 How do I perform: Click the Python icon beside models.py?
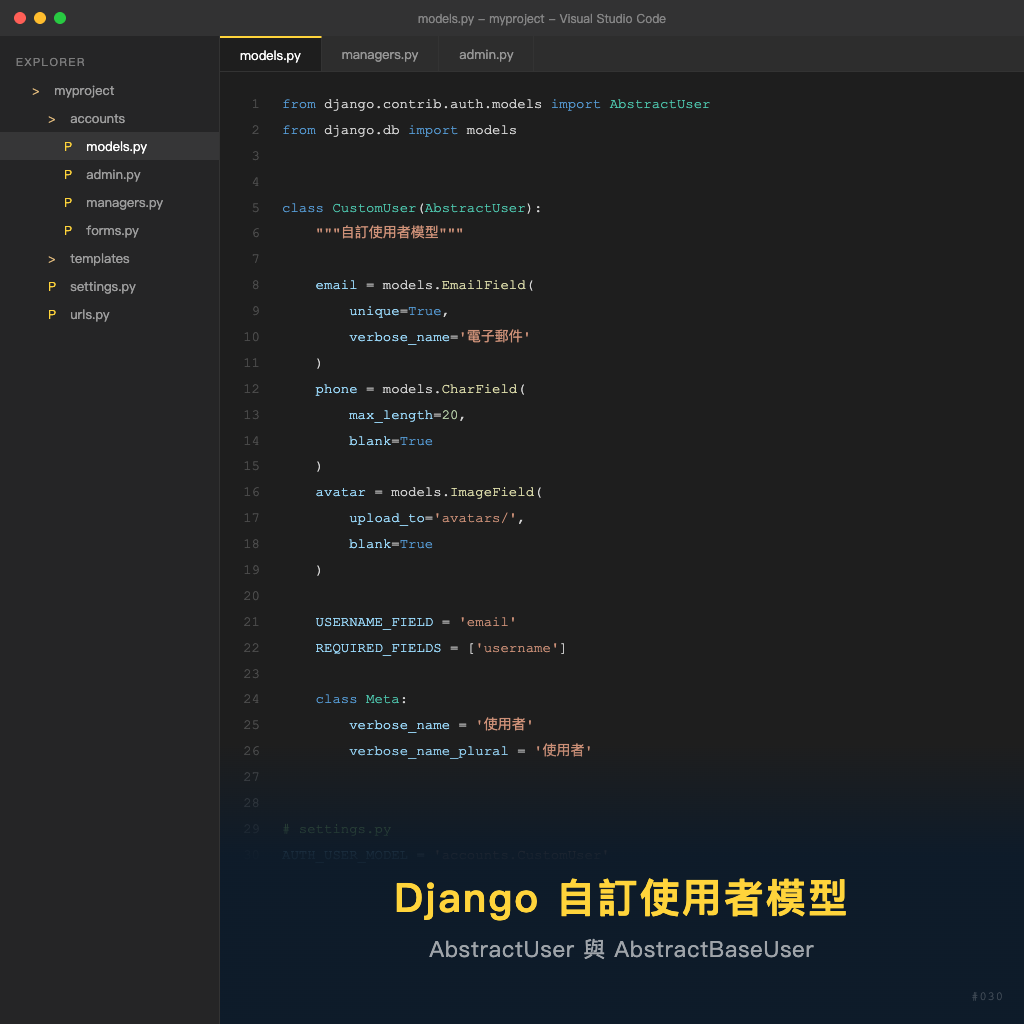point(68,146)
